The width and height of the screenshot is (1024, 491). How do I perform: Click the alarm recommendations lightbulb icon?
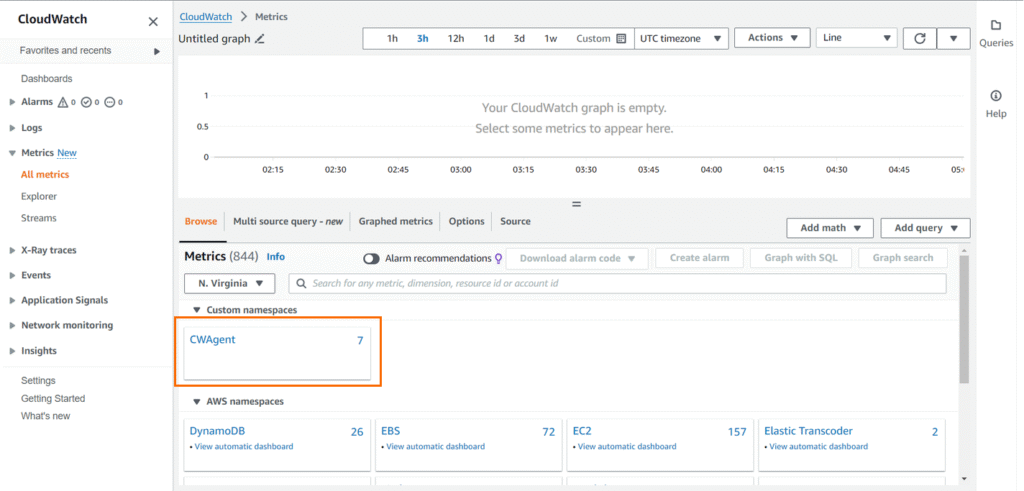point(498,259)
